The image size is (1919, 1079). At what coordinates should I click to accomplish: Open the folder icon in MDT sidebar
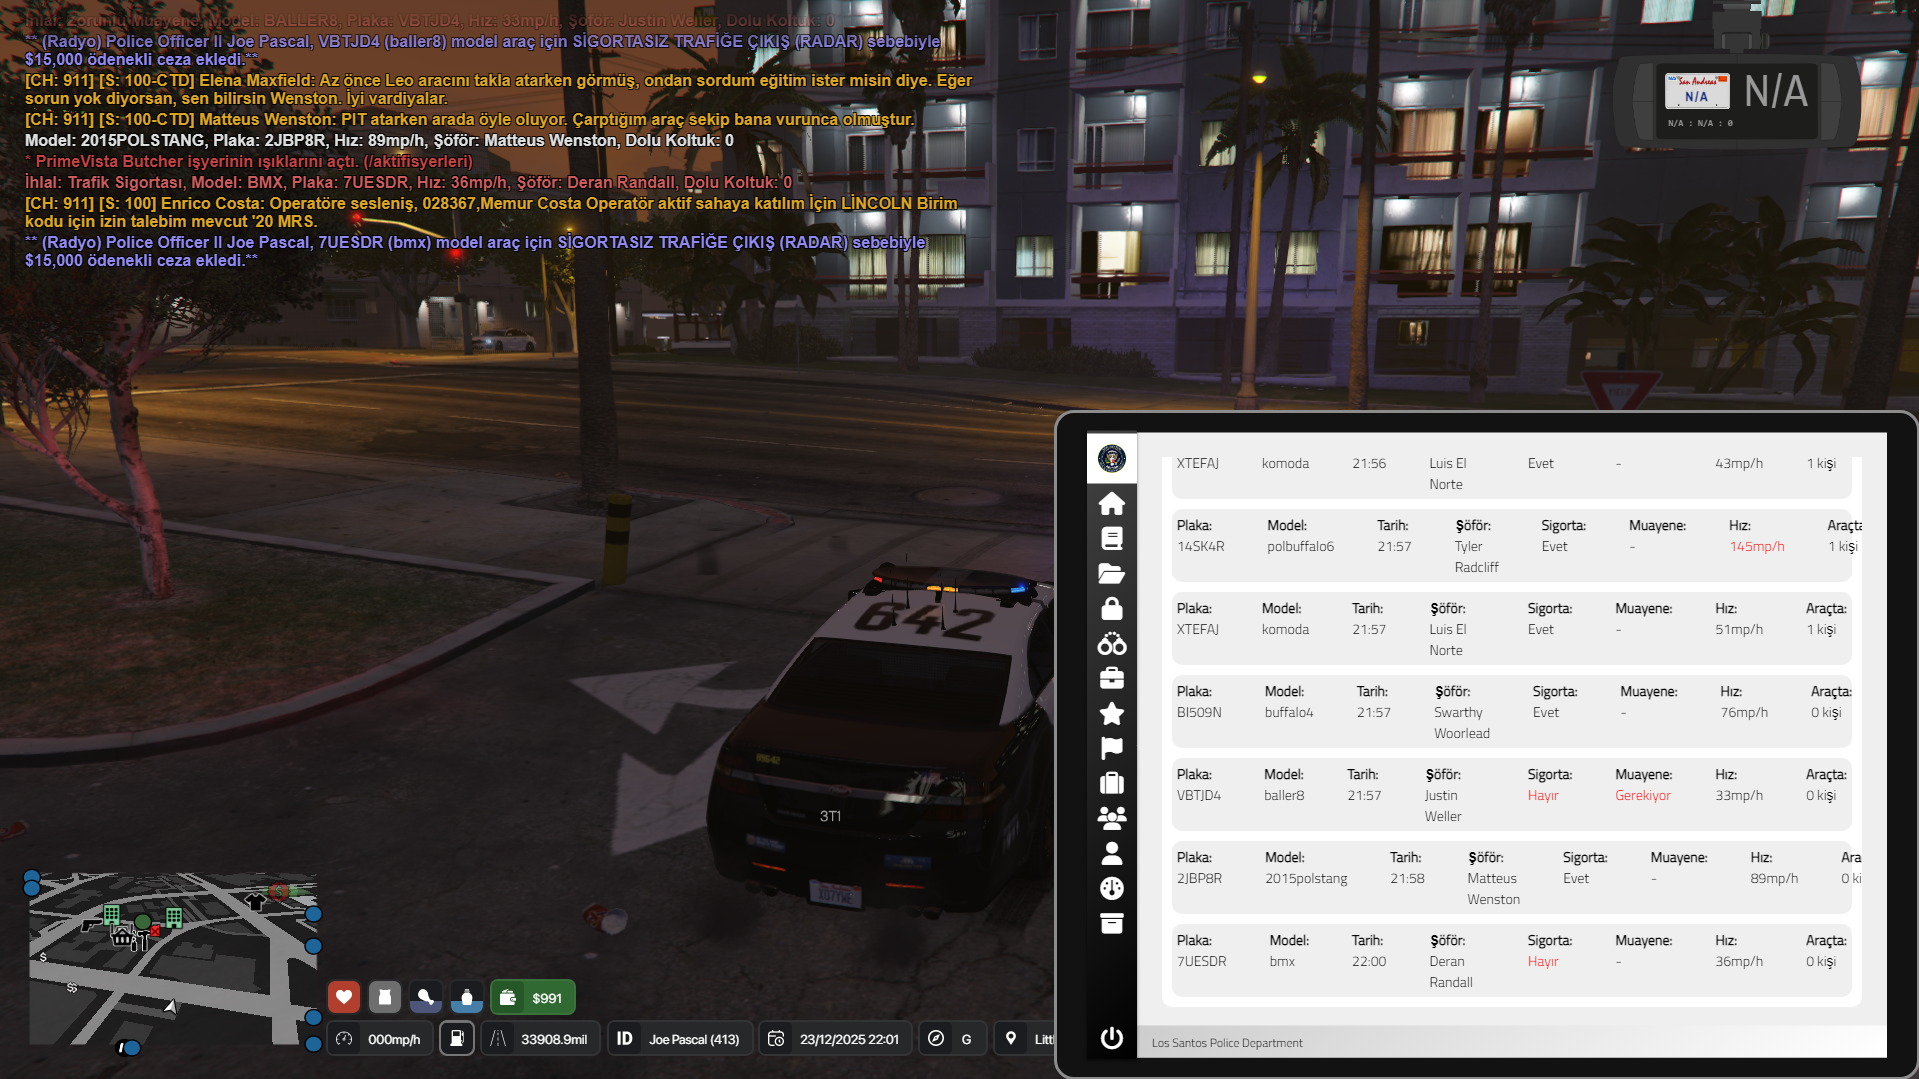tap(1111, 573)
